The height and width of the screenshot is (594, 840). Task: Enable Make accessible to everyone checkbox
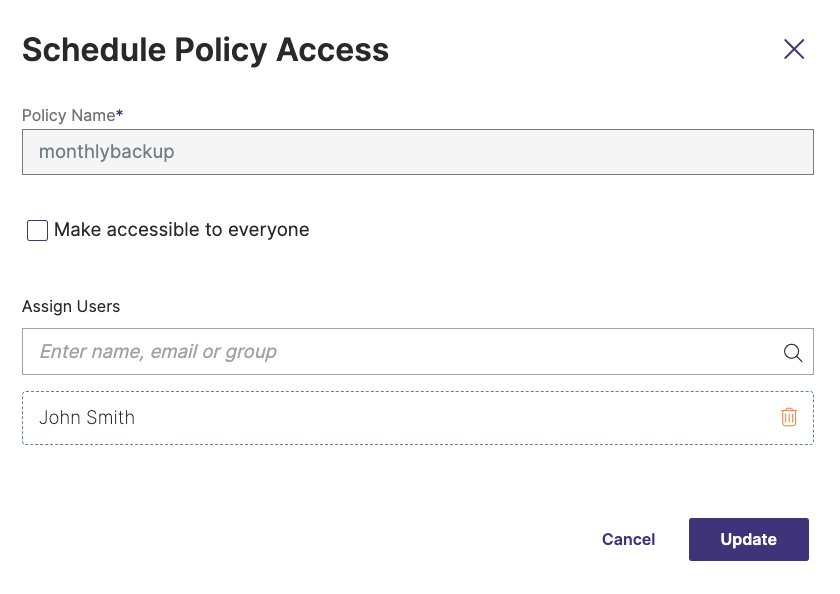click(x=37, y=231)
